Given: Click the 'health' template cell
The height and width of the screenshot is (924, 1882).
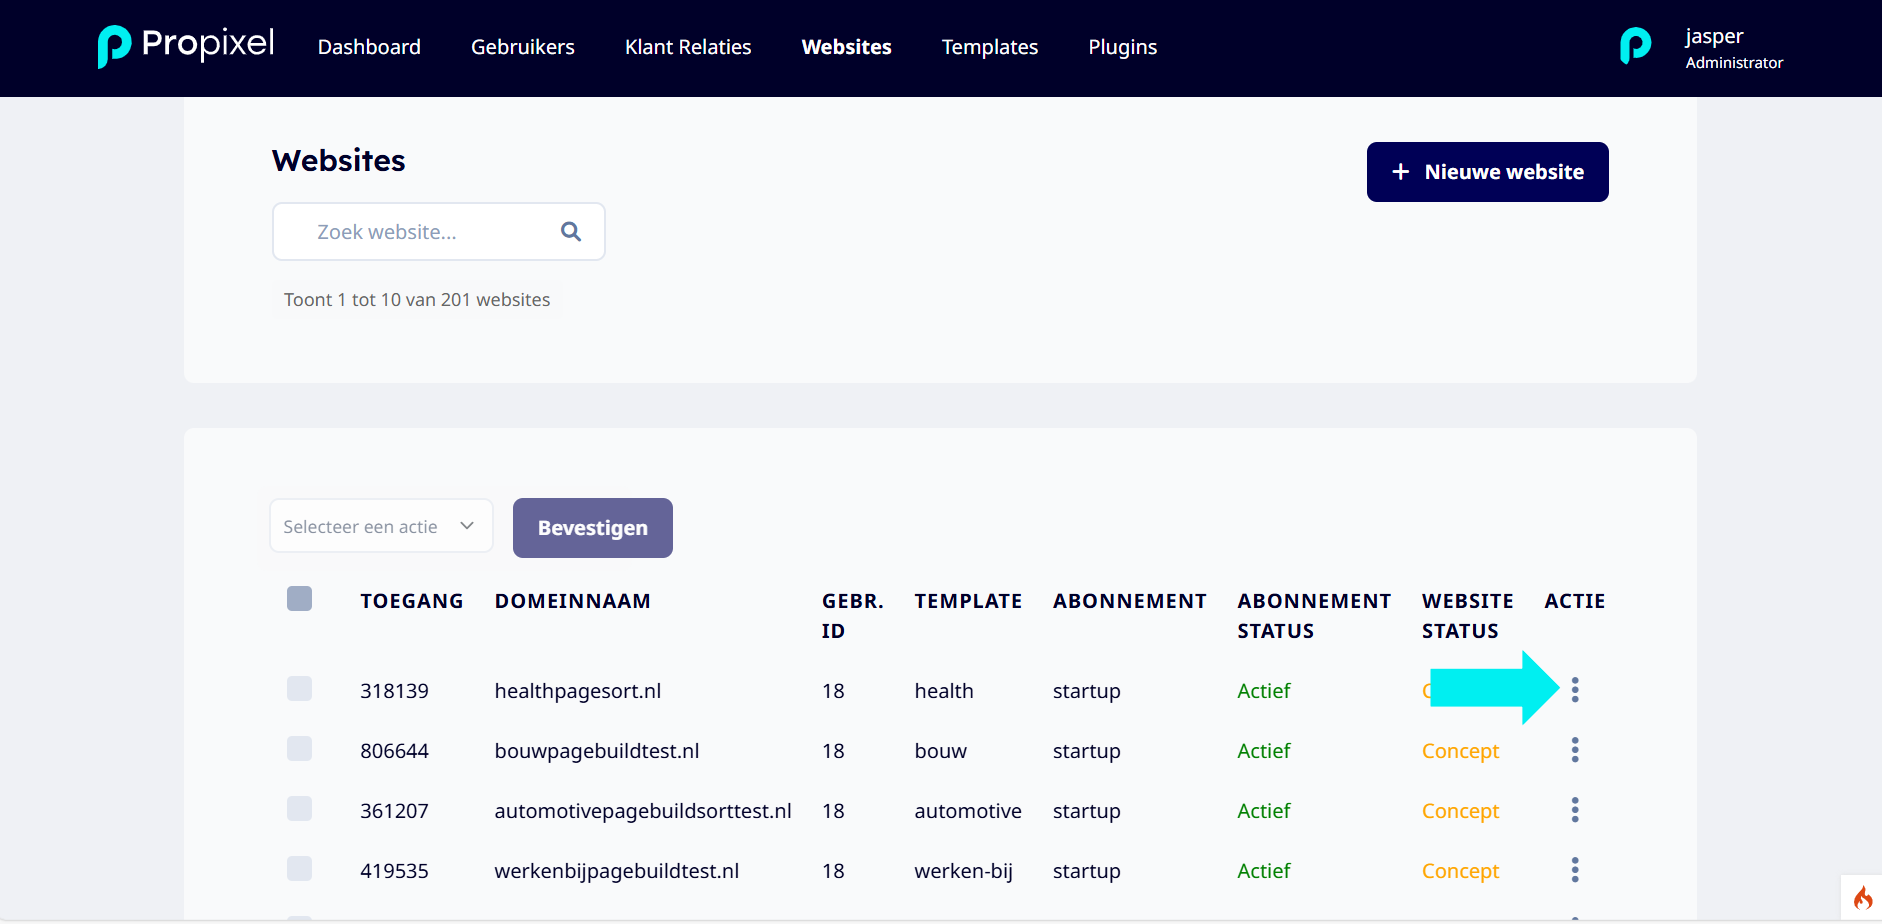Looking at the screenshot, I should click(x=944, y=691).
